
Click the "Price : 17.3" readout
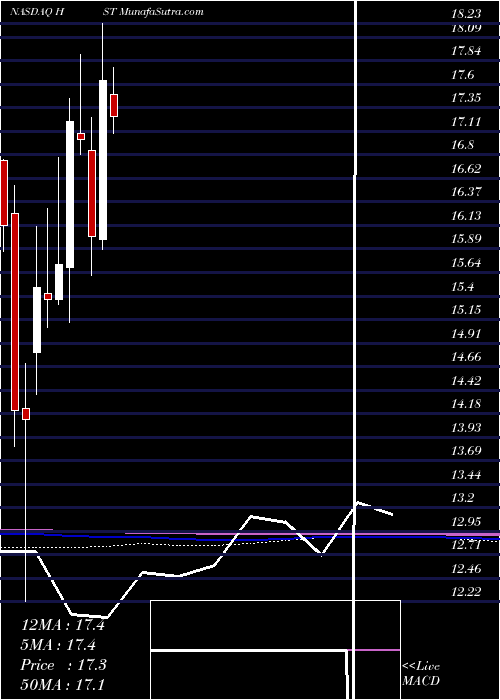(64, 665)
